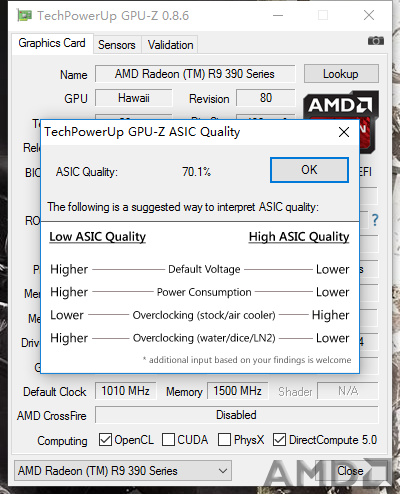Click the additional input footnote text
This screenshot has height=494, width=400.
[x=247, y=360]
